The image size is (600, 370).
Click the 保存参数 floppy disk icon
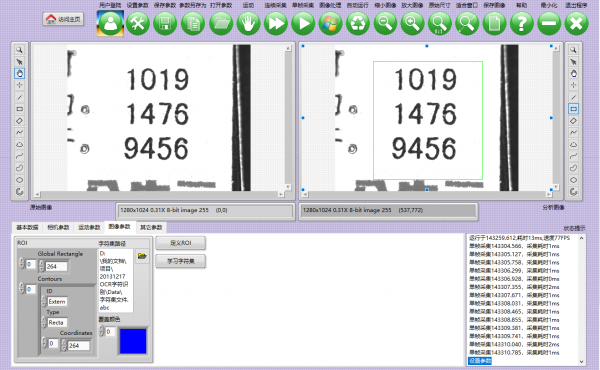click(x=165, y=23)
